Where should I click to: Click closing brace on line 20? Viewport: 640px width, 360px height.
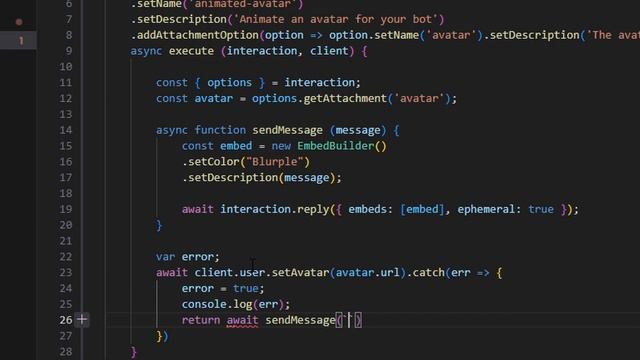(x=159, y=225)
